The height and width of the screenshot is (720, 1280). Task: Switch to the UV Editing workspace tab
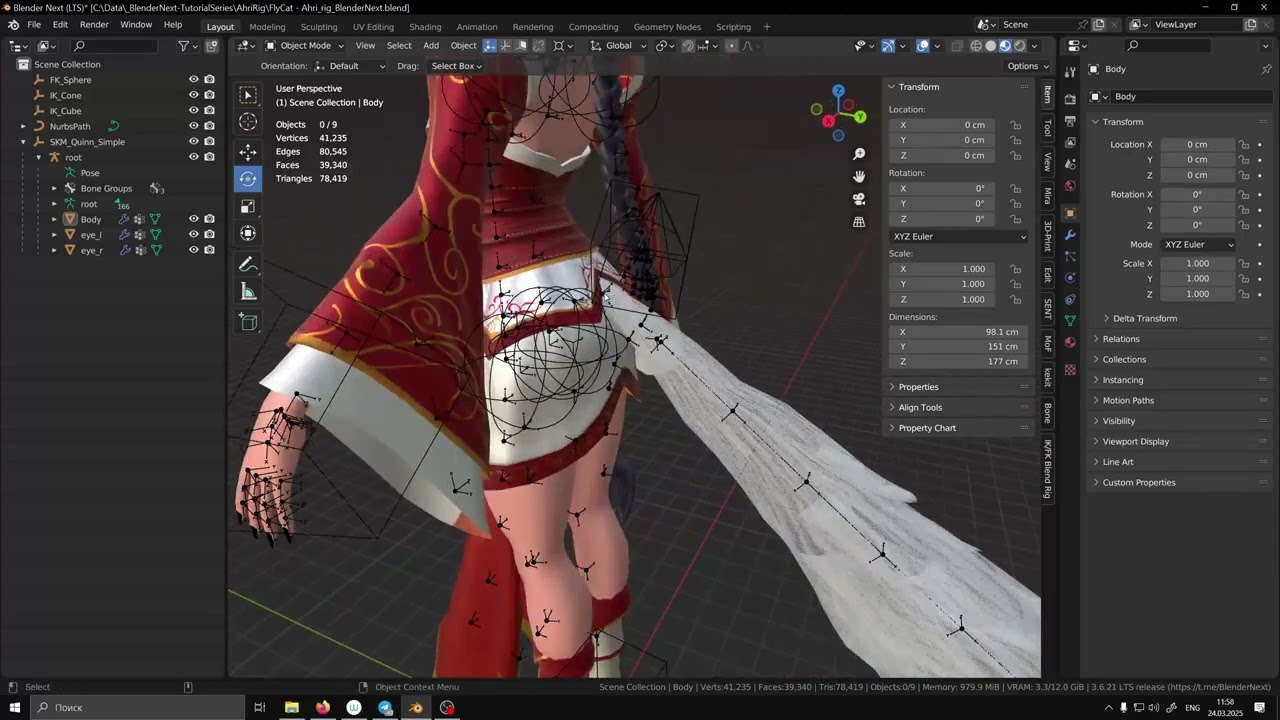(x=373, y=27)
